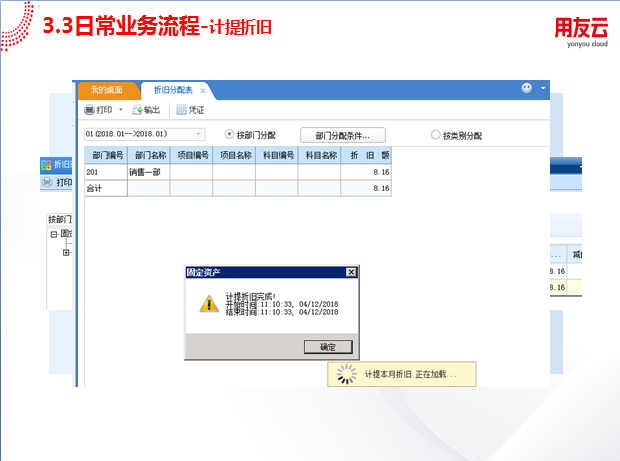The height and width of the screenshot is (461, 620).
Task: Select the 销售一部 department name cell
Action: (x=149, y=172)
